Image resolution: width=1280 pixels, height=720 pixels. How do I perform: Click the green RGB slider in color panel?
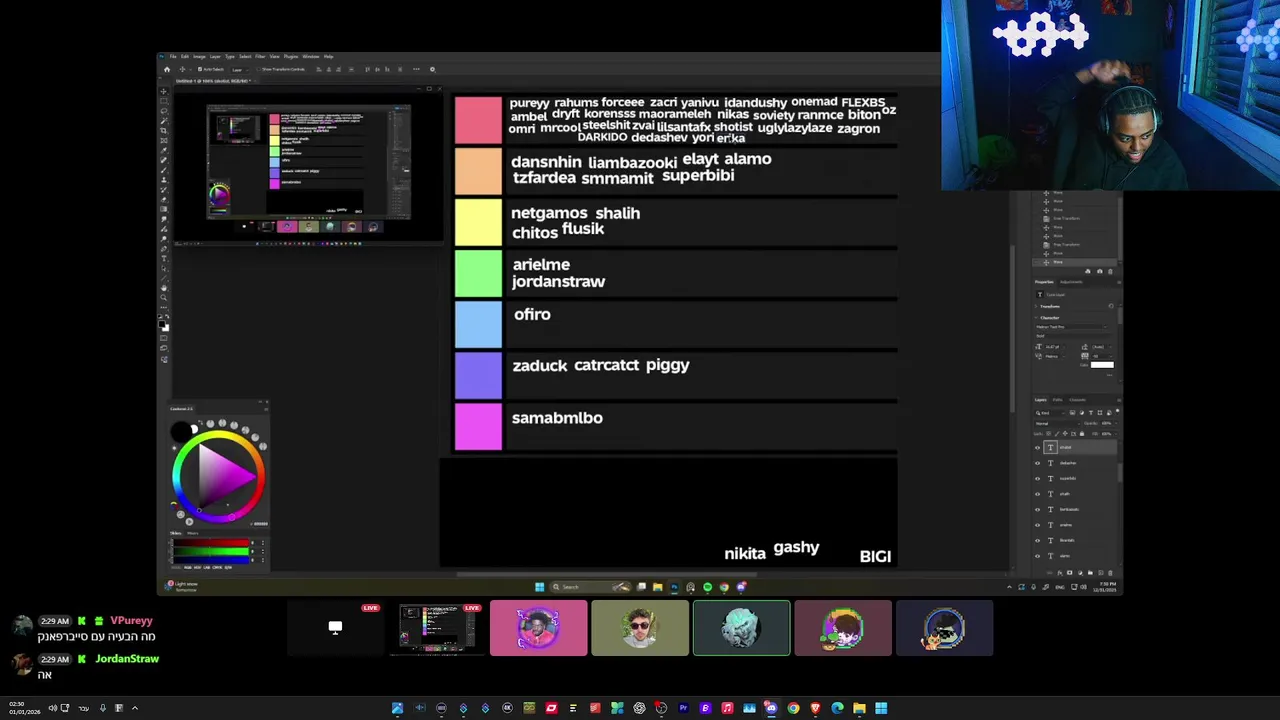click(210, 549)
